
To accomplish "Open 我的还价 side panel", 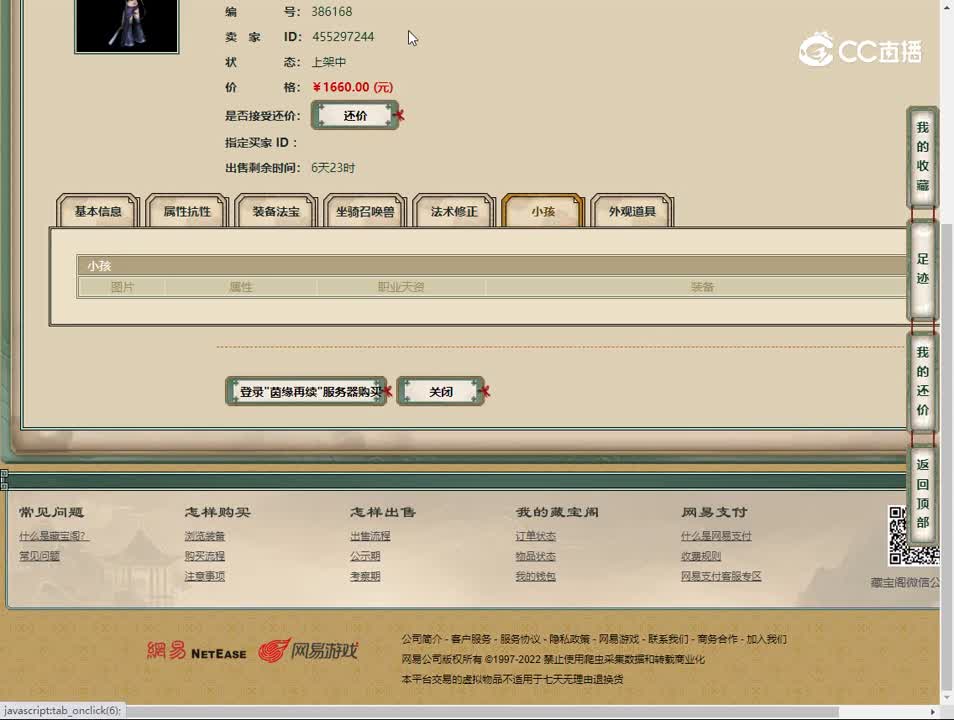I will pyautogui.click(x=922, y=381).
